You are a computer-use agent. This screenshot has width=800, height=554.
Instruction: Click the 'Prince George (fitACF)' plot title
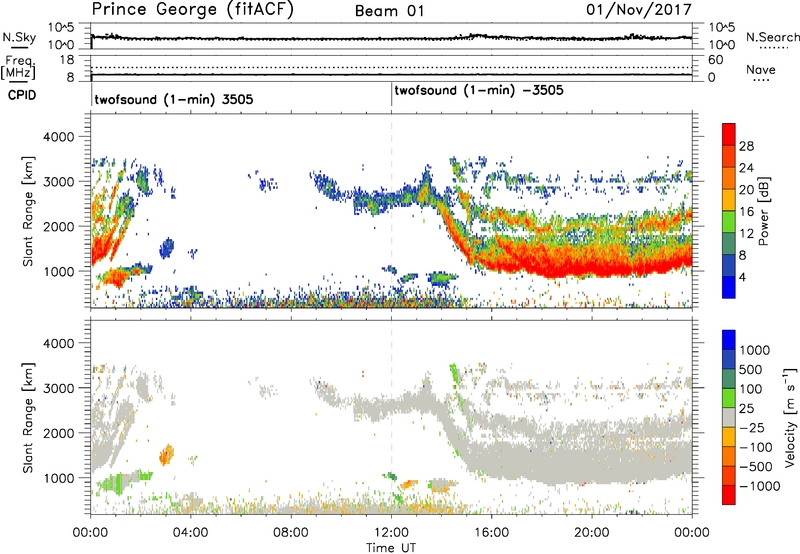(x=192, y=10)
